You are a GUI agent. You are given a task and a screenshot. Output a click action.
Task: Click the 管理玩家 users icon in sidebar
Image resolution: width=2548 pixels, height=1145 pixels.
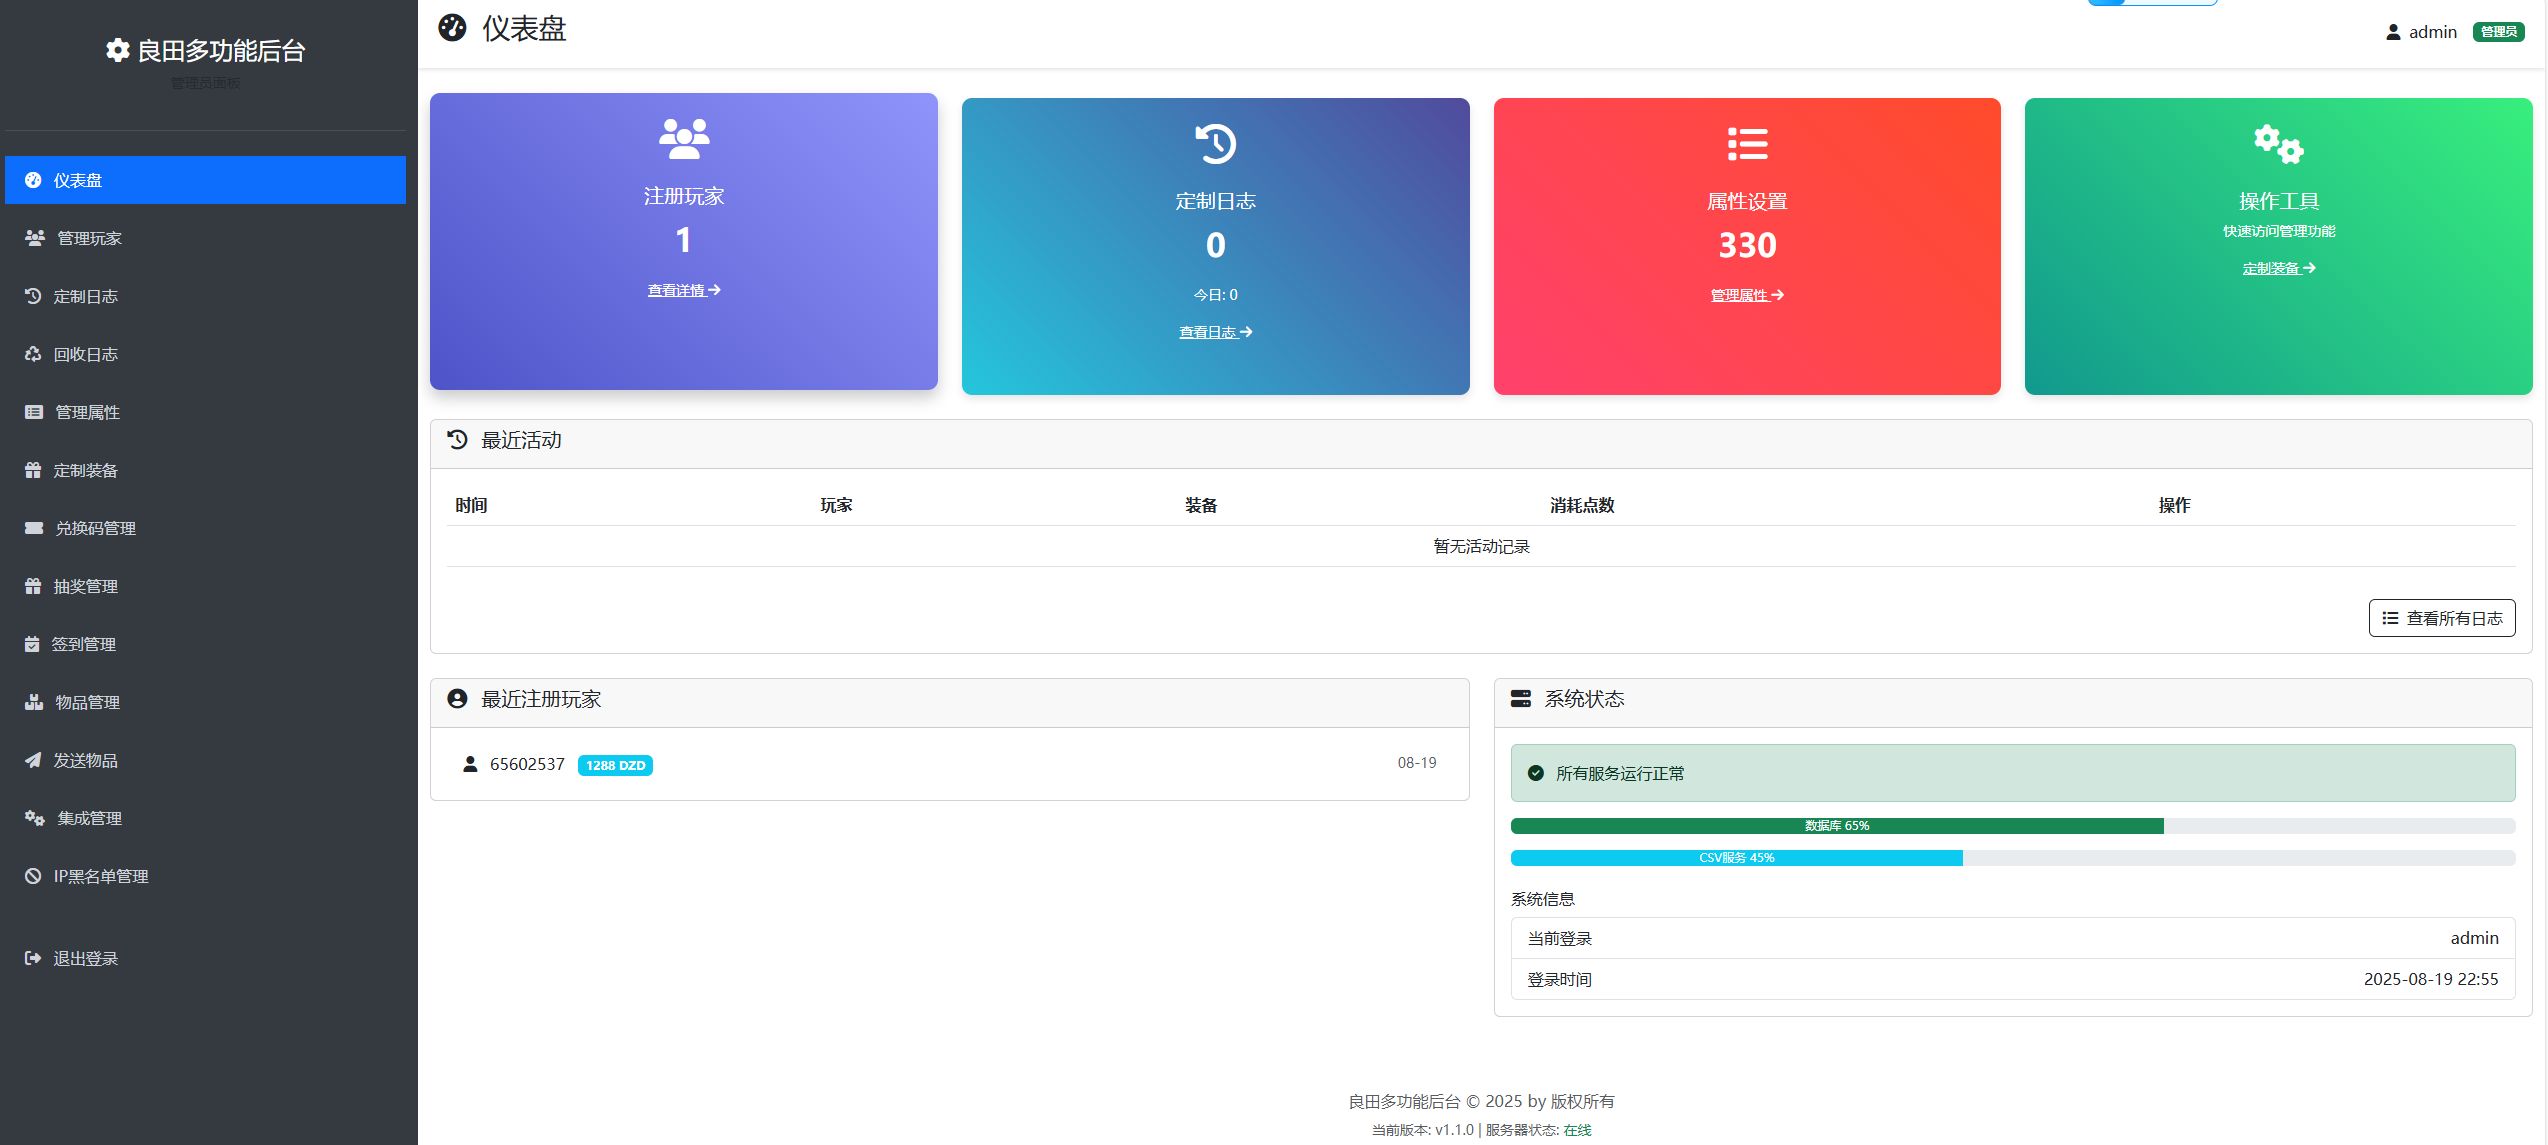point(35,238)
